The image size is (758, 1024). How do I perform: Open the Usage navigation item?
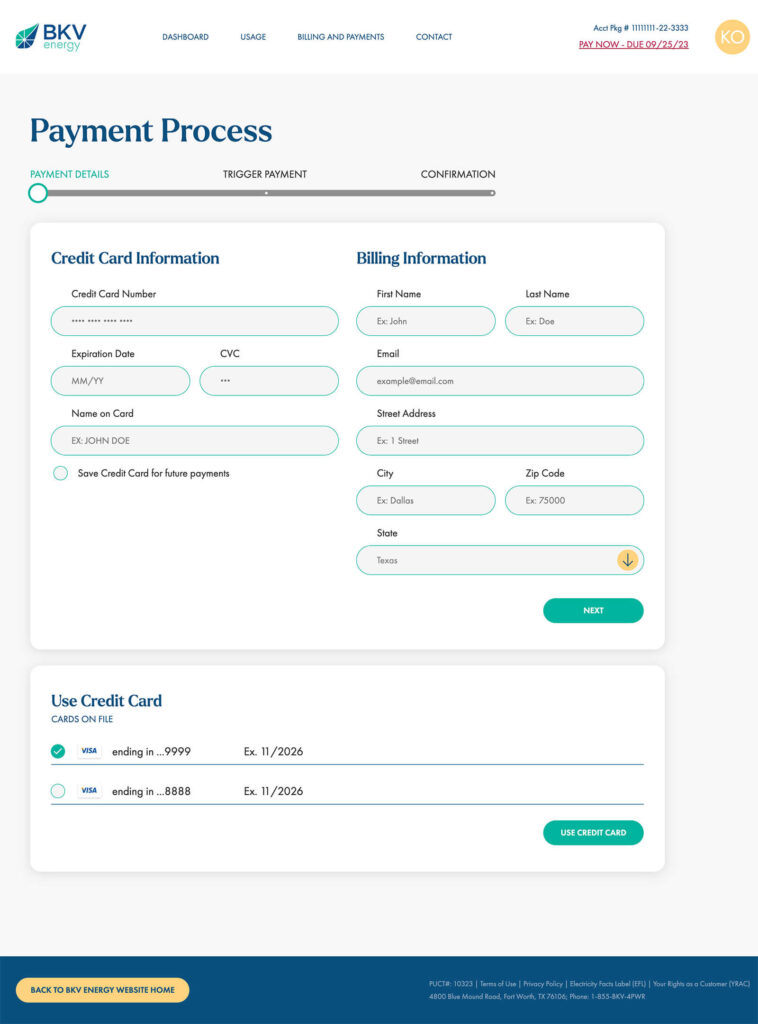click(253, 37)
